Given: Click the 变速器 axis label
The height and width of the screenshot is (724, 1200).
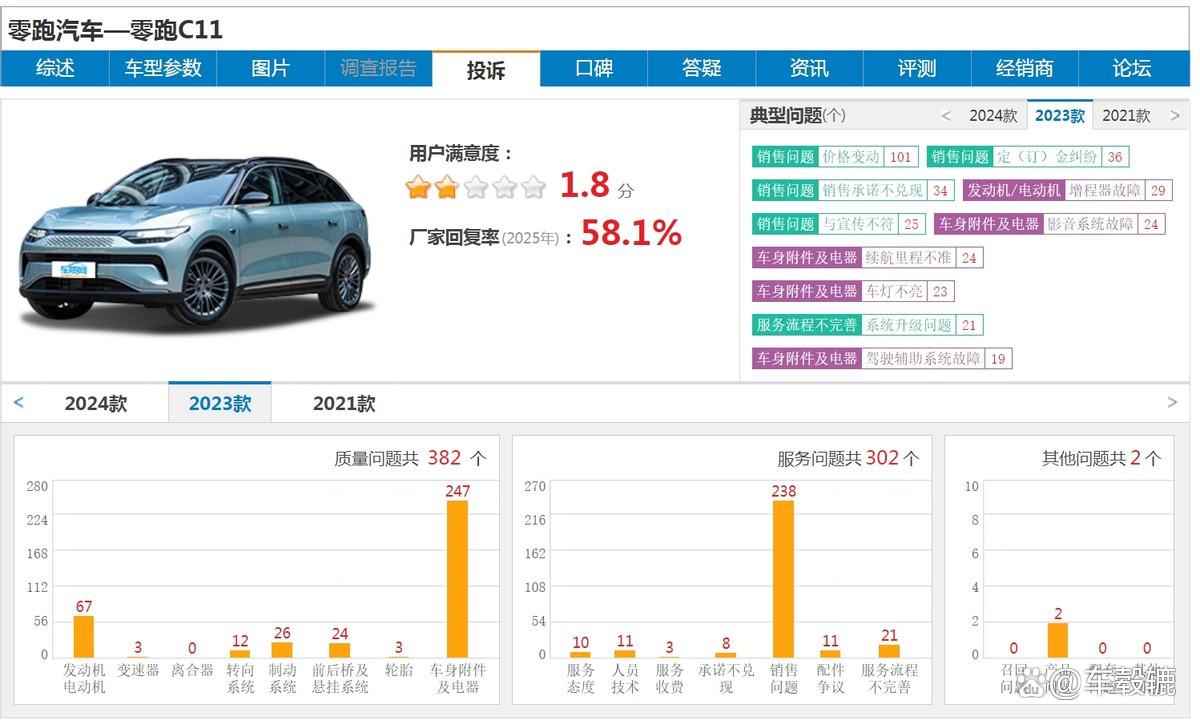Looking at the screenshot, I should click(x=138, y=670).
